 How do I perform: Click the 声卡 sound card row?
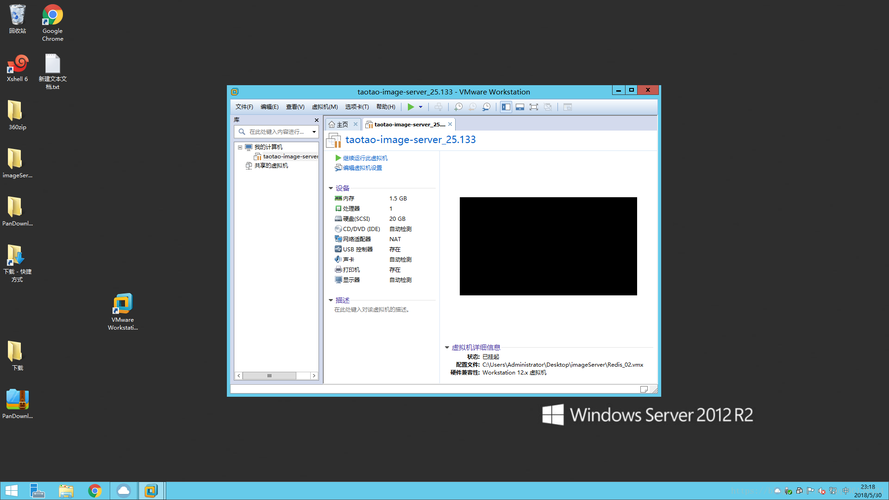click(373, 260)
